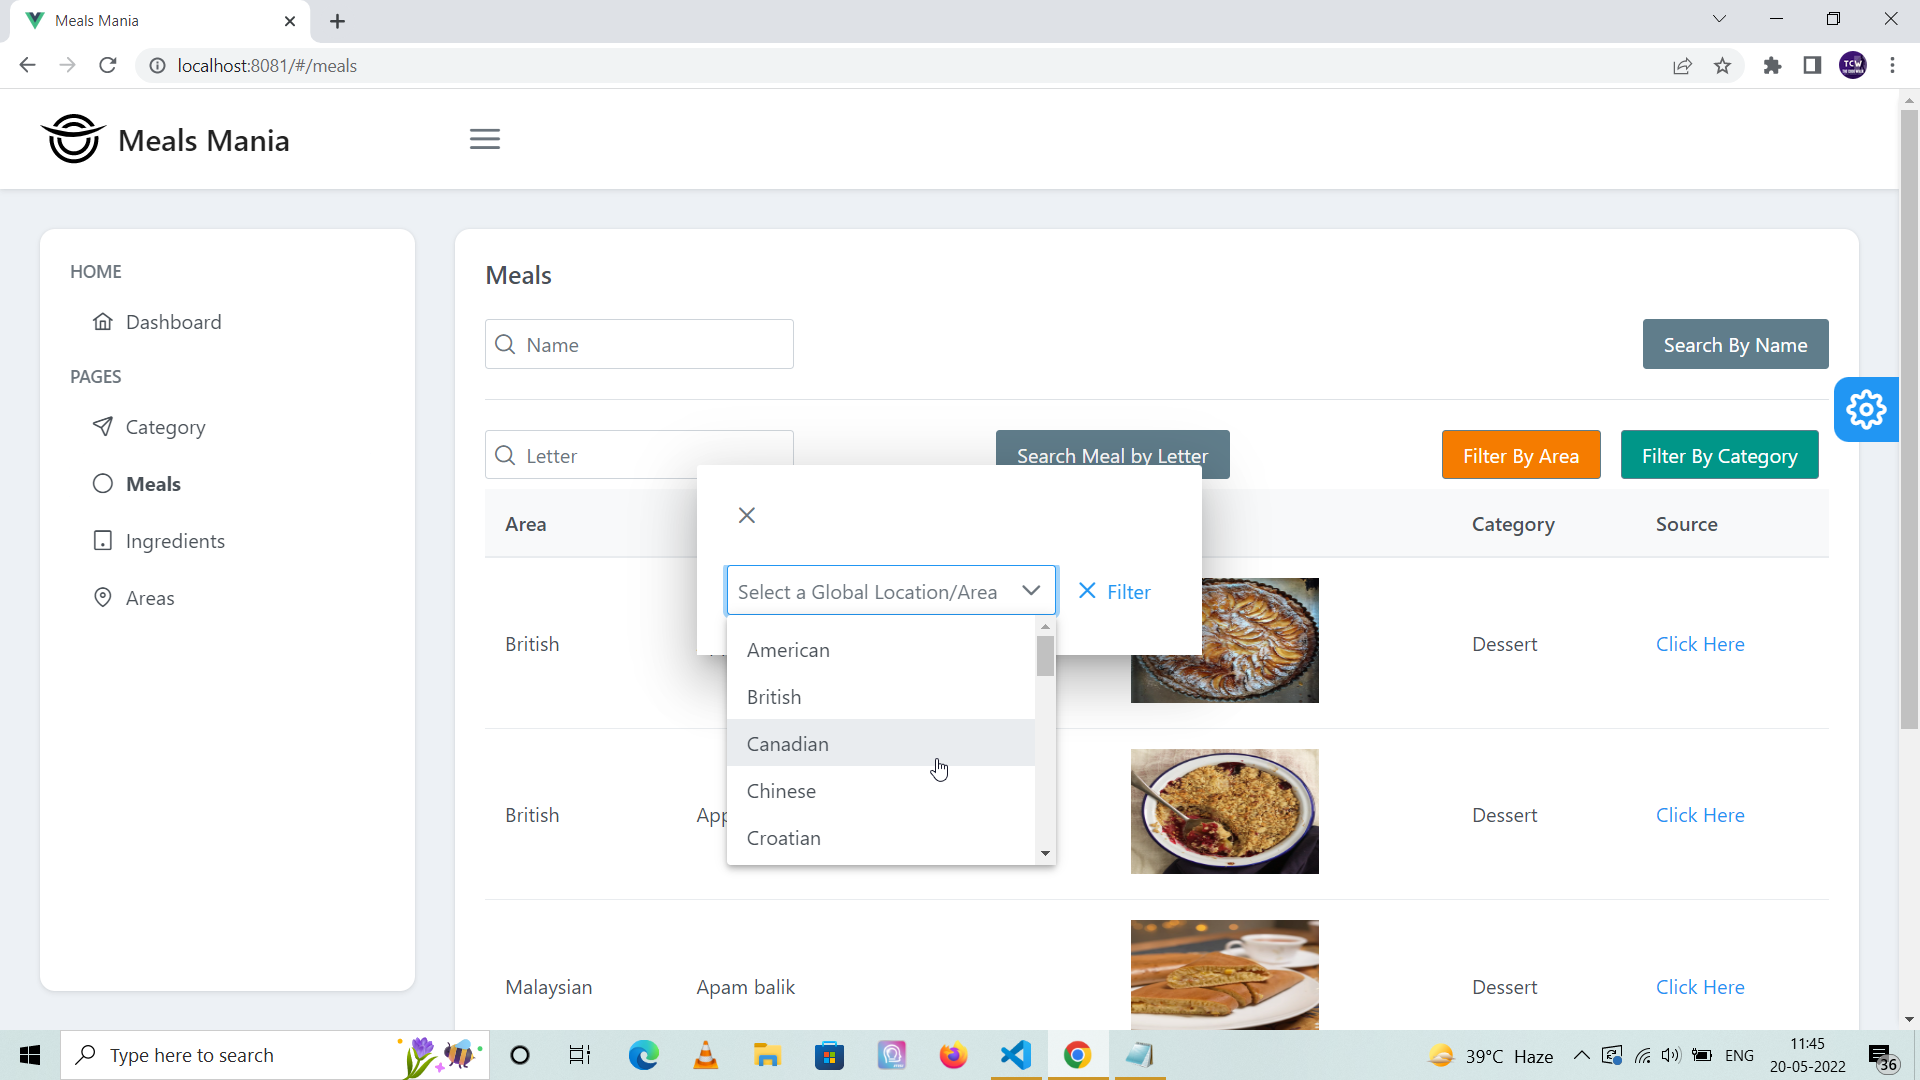This screenshot has width=1920, height=1080.
Task: Click the apple tart meal thumbnail
Action: 1260,640
